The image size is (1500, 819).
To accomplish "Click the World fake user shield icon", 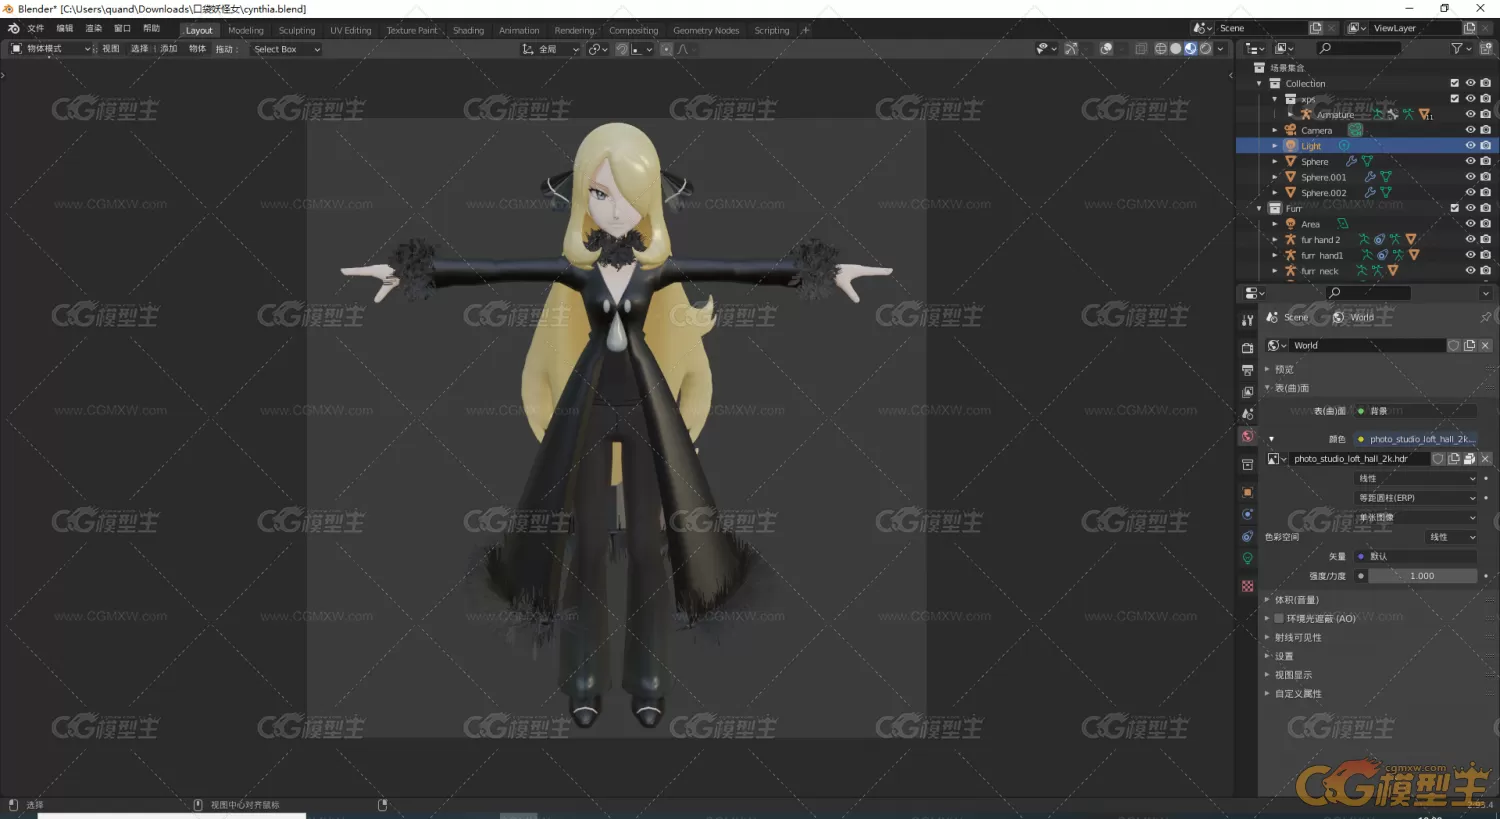I will click(1454, 345).
